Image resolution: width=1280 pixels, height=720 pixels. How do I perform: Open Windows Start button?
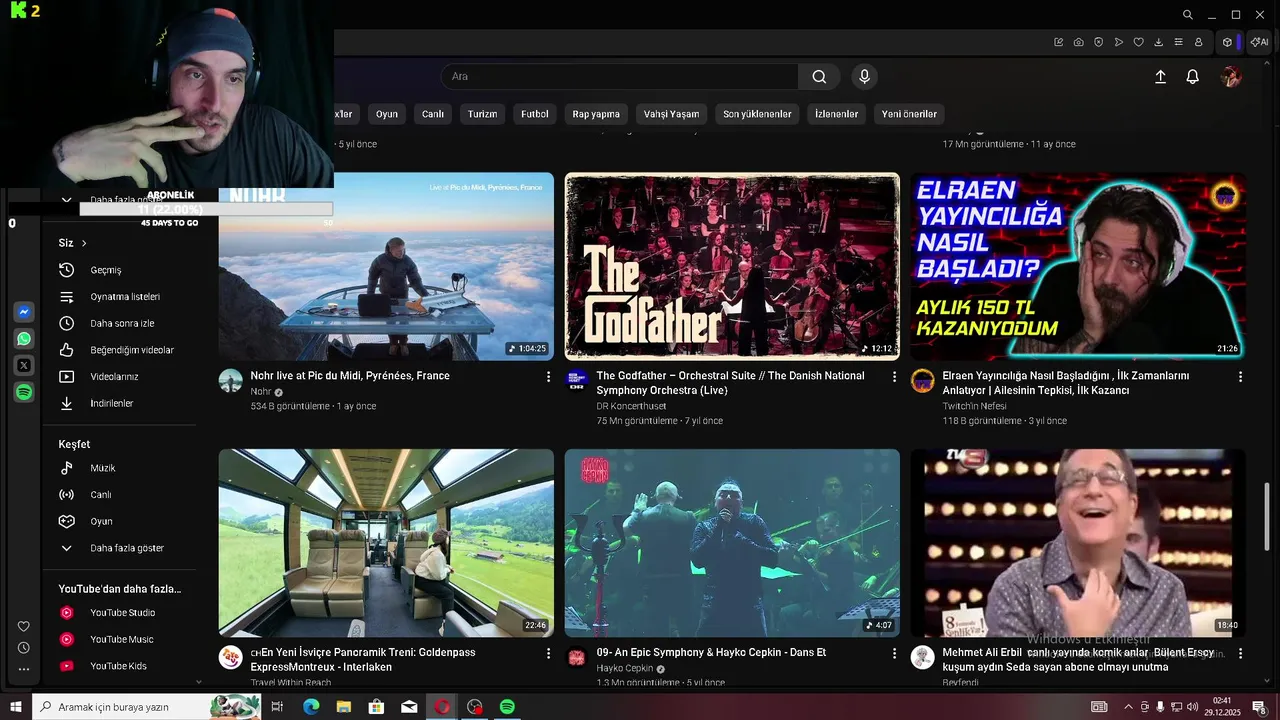click(x=16, y=707)
